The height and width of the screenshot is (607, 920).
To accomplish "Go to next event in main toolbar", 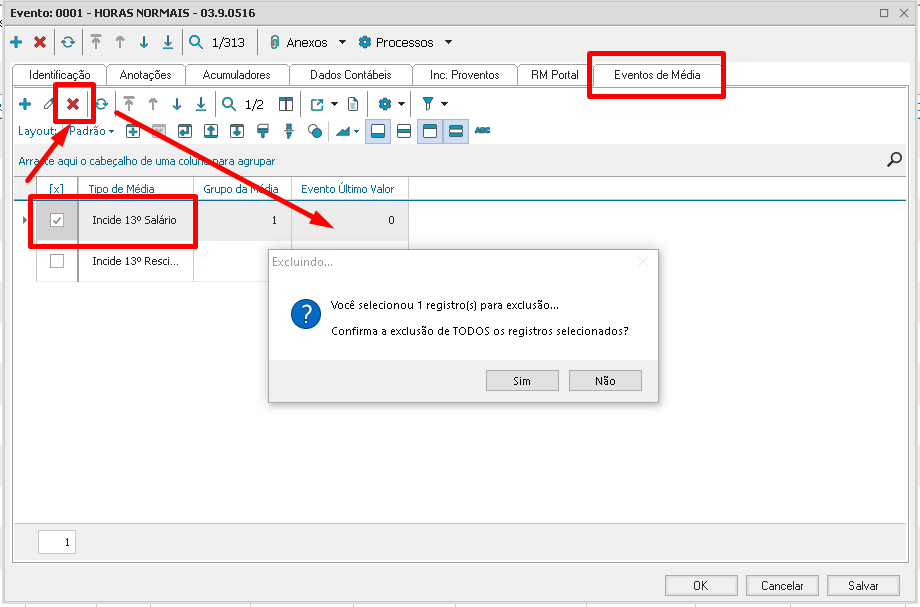I will 144,42.
